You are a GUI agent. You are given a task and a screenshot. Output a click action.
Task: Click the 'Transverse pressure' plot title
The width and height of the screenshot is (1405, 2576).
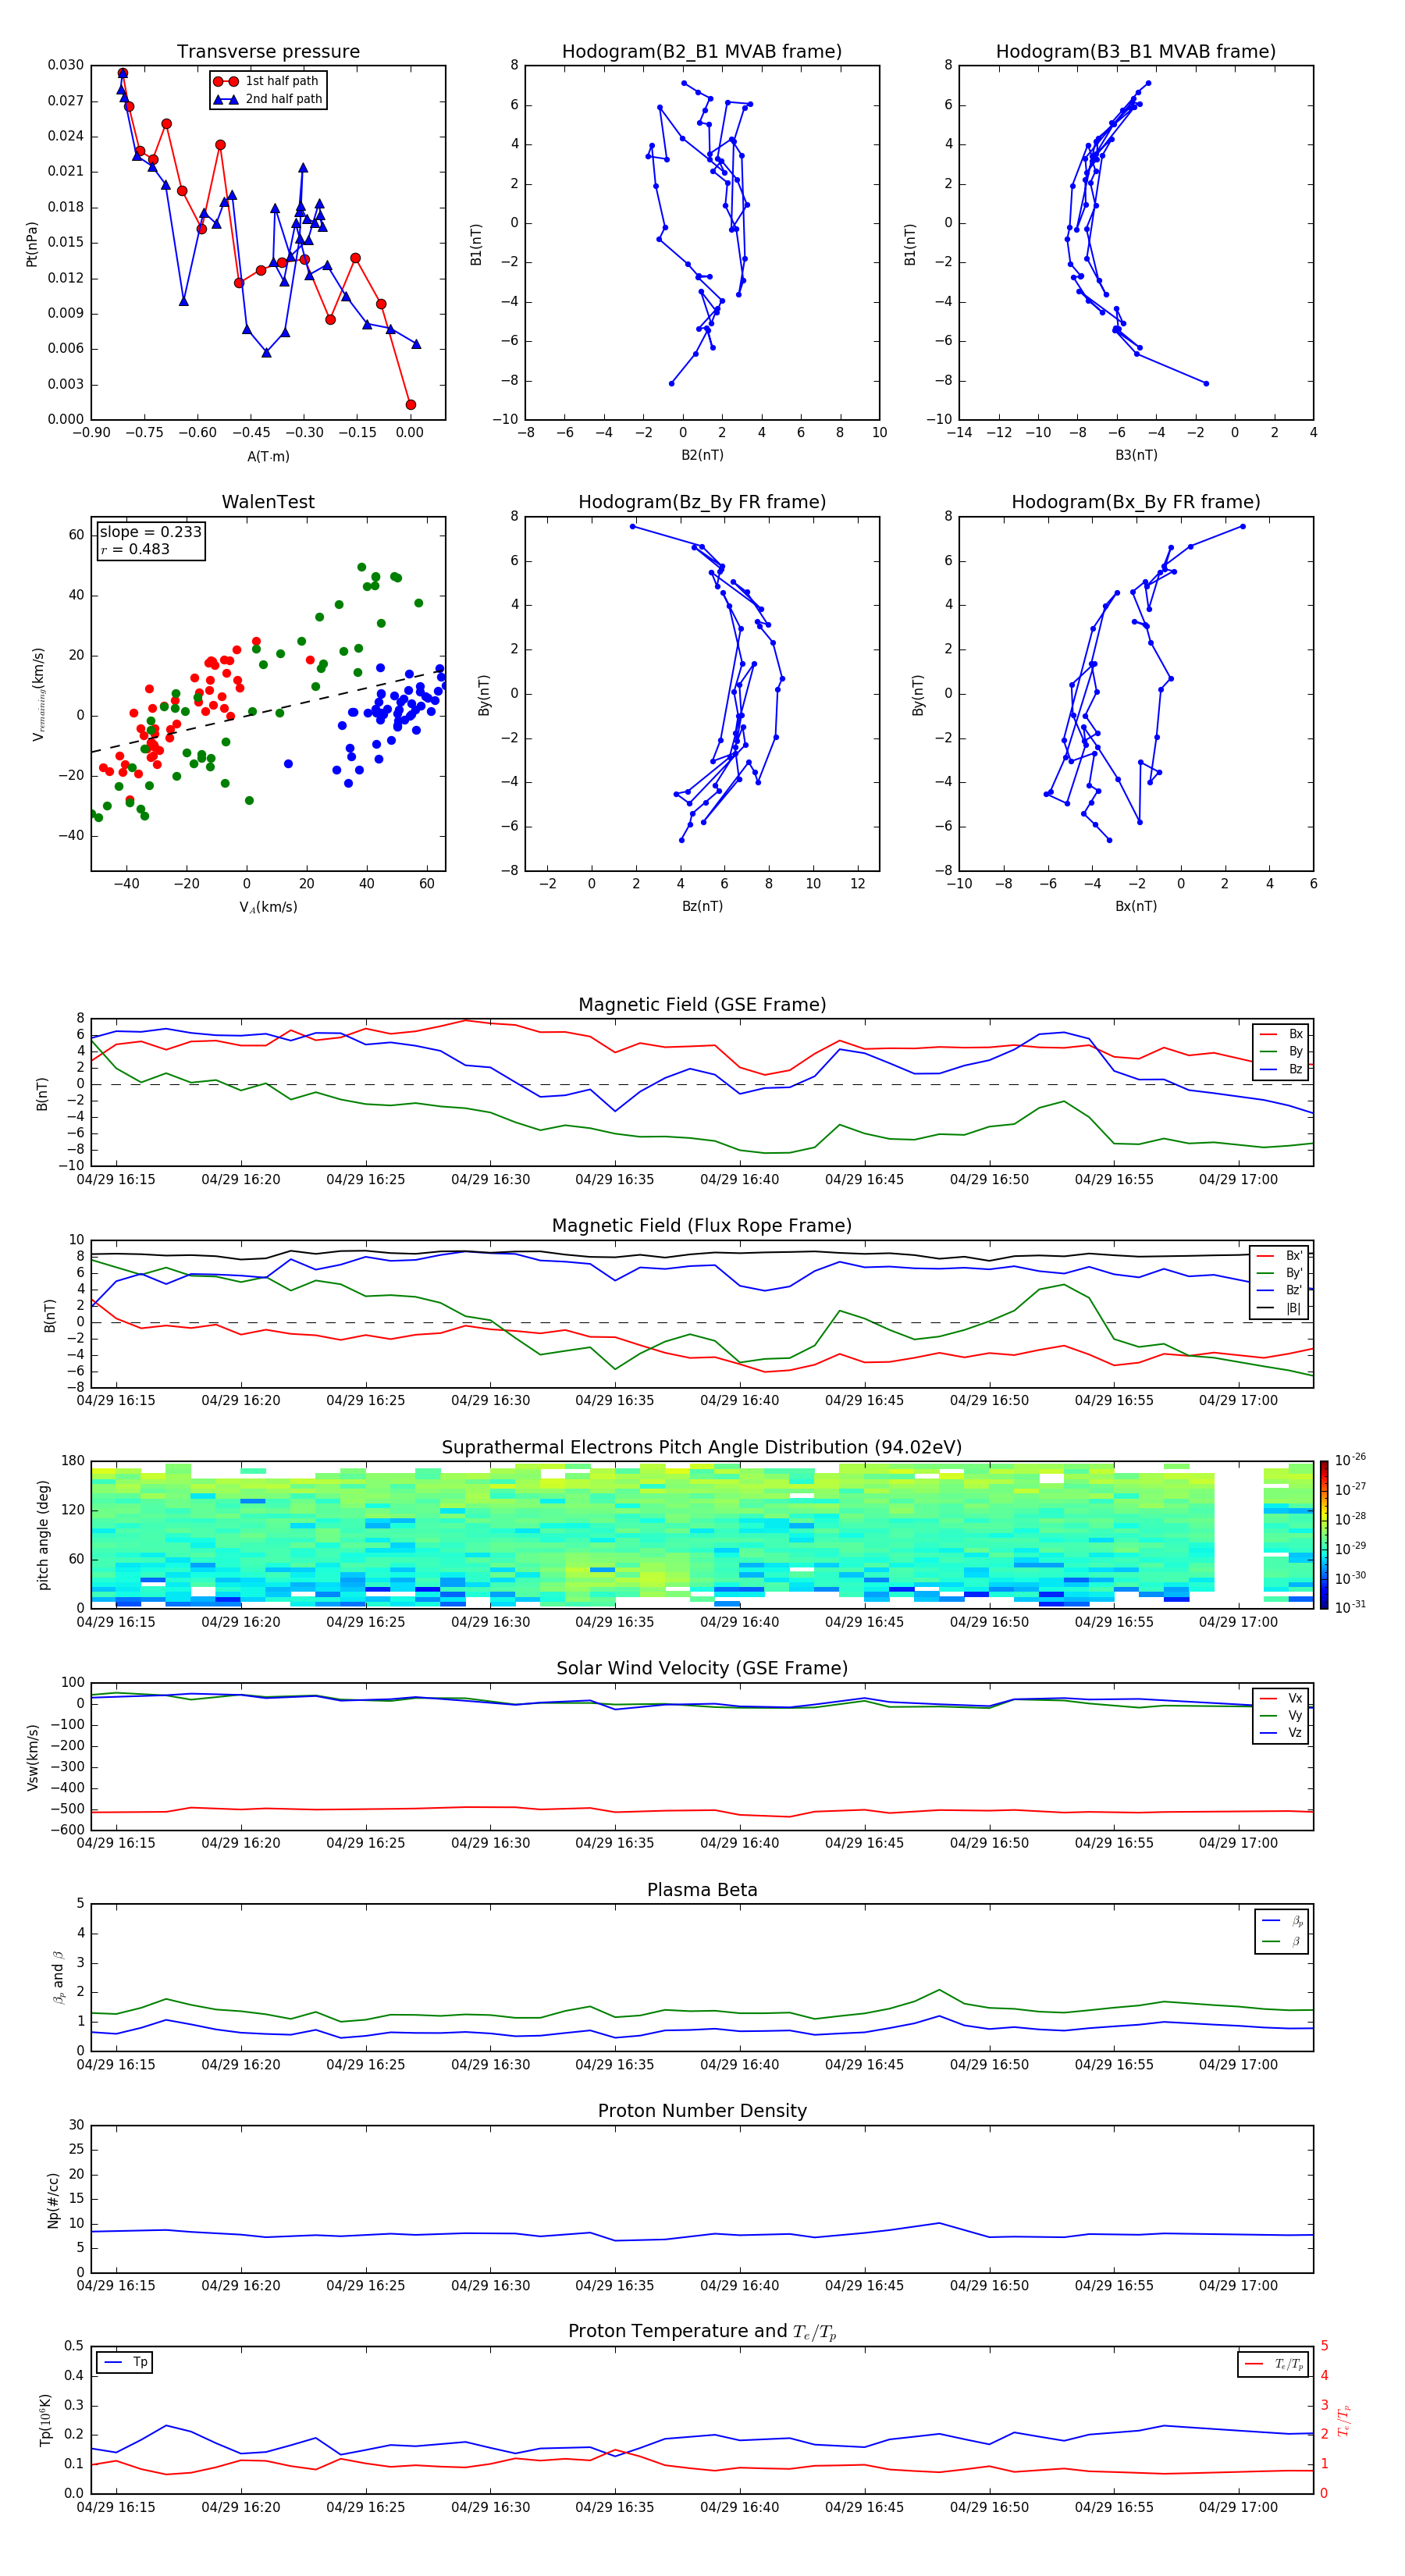click(268, 52)
